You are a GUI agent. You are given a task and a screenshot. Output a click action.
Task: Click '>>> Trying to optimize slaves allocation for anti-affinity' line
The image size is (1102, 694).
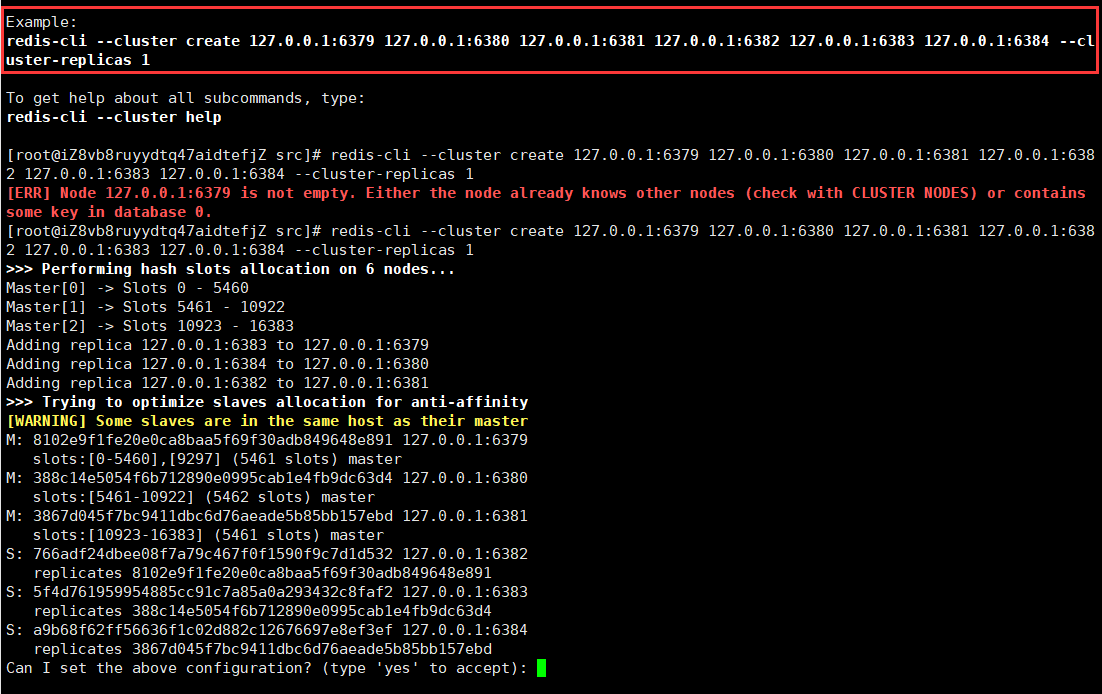point(267,401)
